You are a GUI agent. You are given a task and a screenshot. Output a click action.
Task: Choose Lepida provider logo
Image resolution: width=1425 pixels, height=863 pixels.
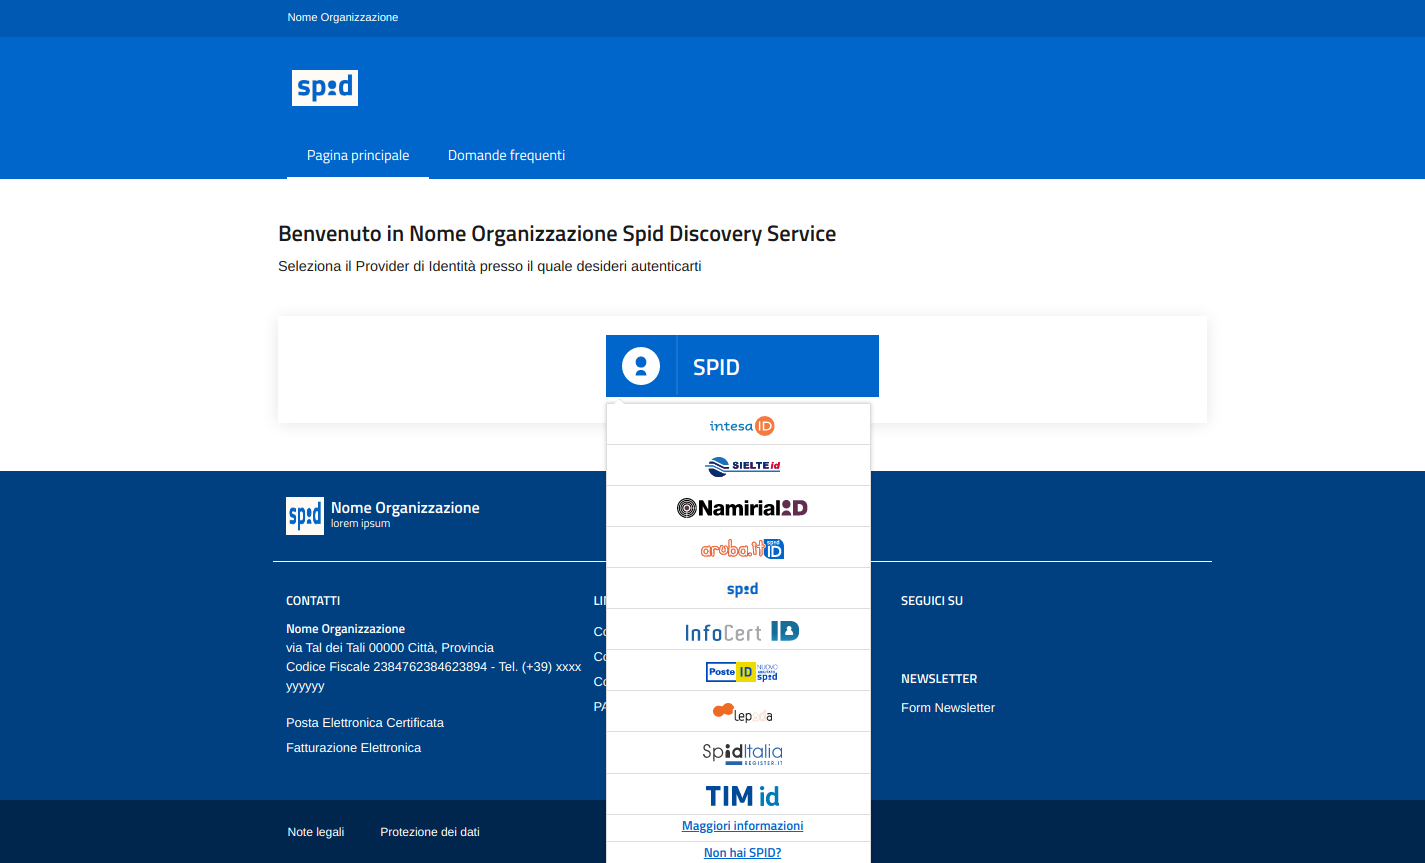(x=742, y=712)
